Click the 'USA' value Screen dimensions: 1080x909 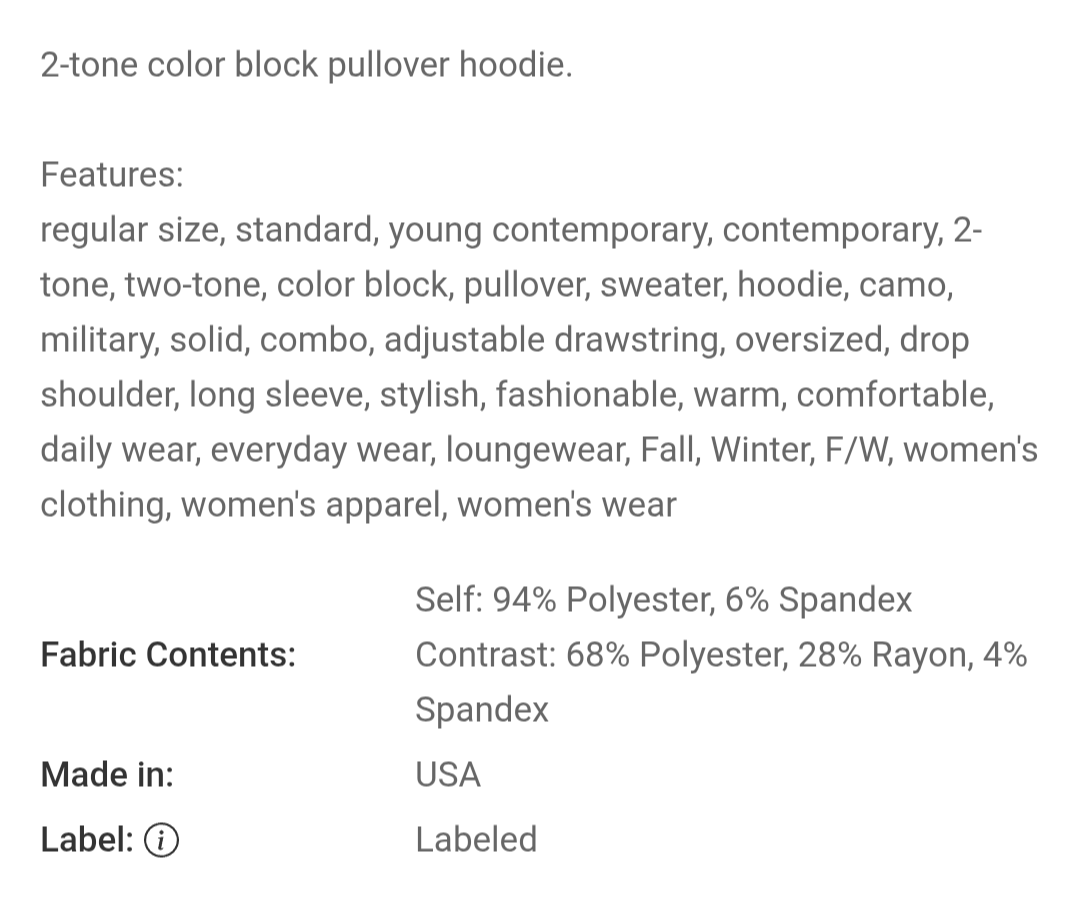(448, 775)
